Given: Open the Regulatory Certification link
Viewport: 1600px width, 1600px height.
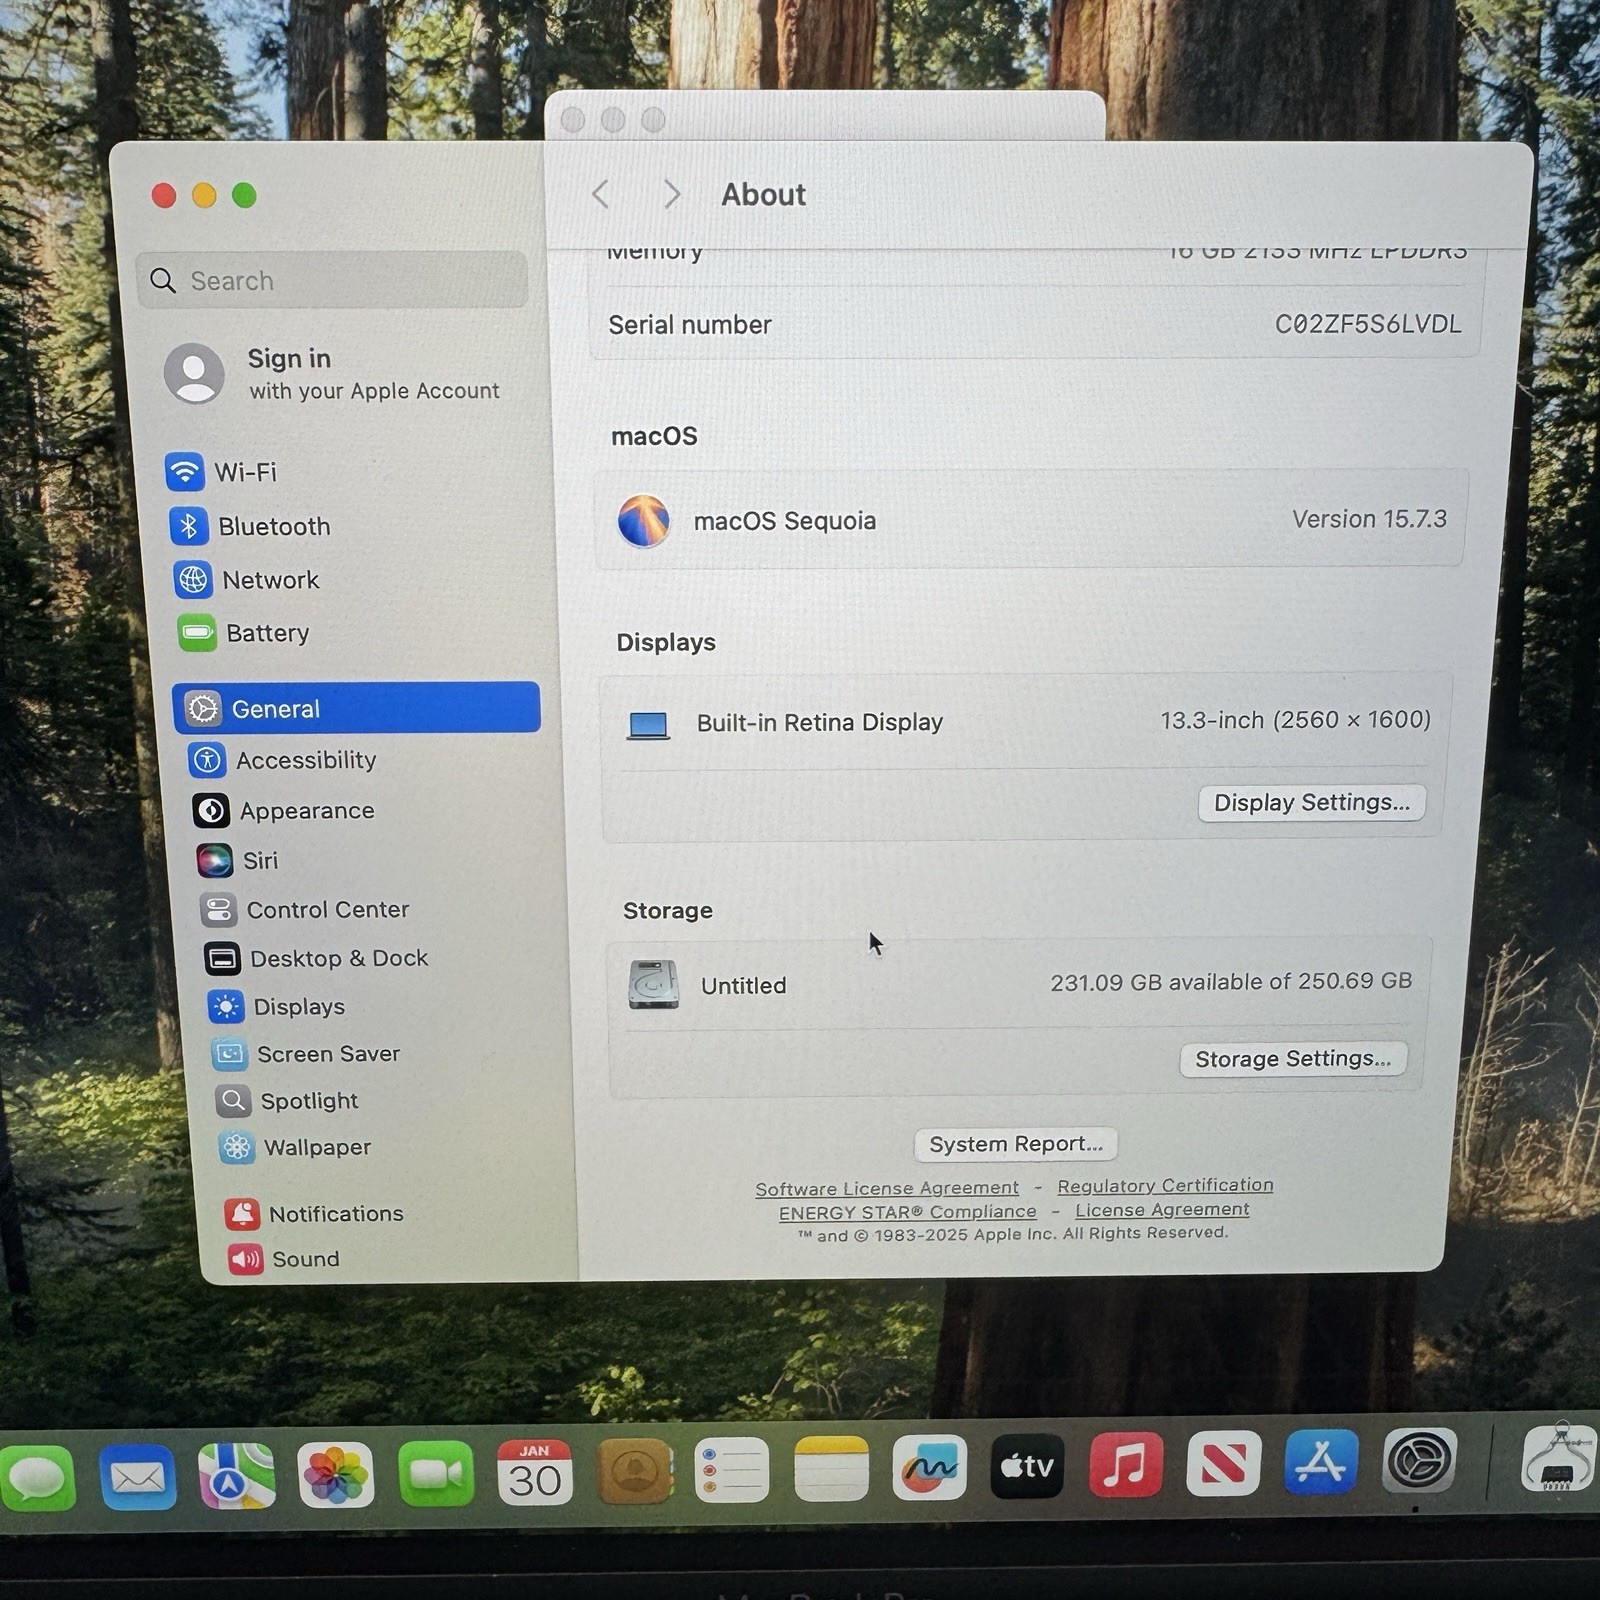Looking at the screenshot, I should tap(1165, 1185).
